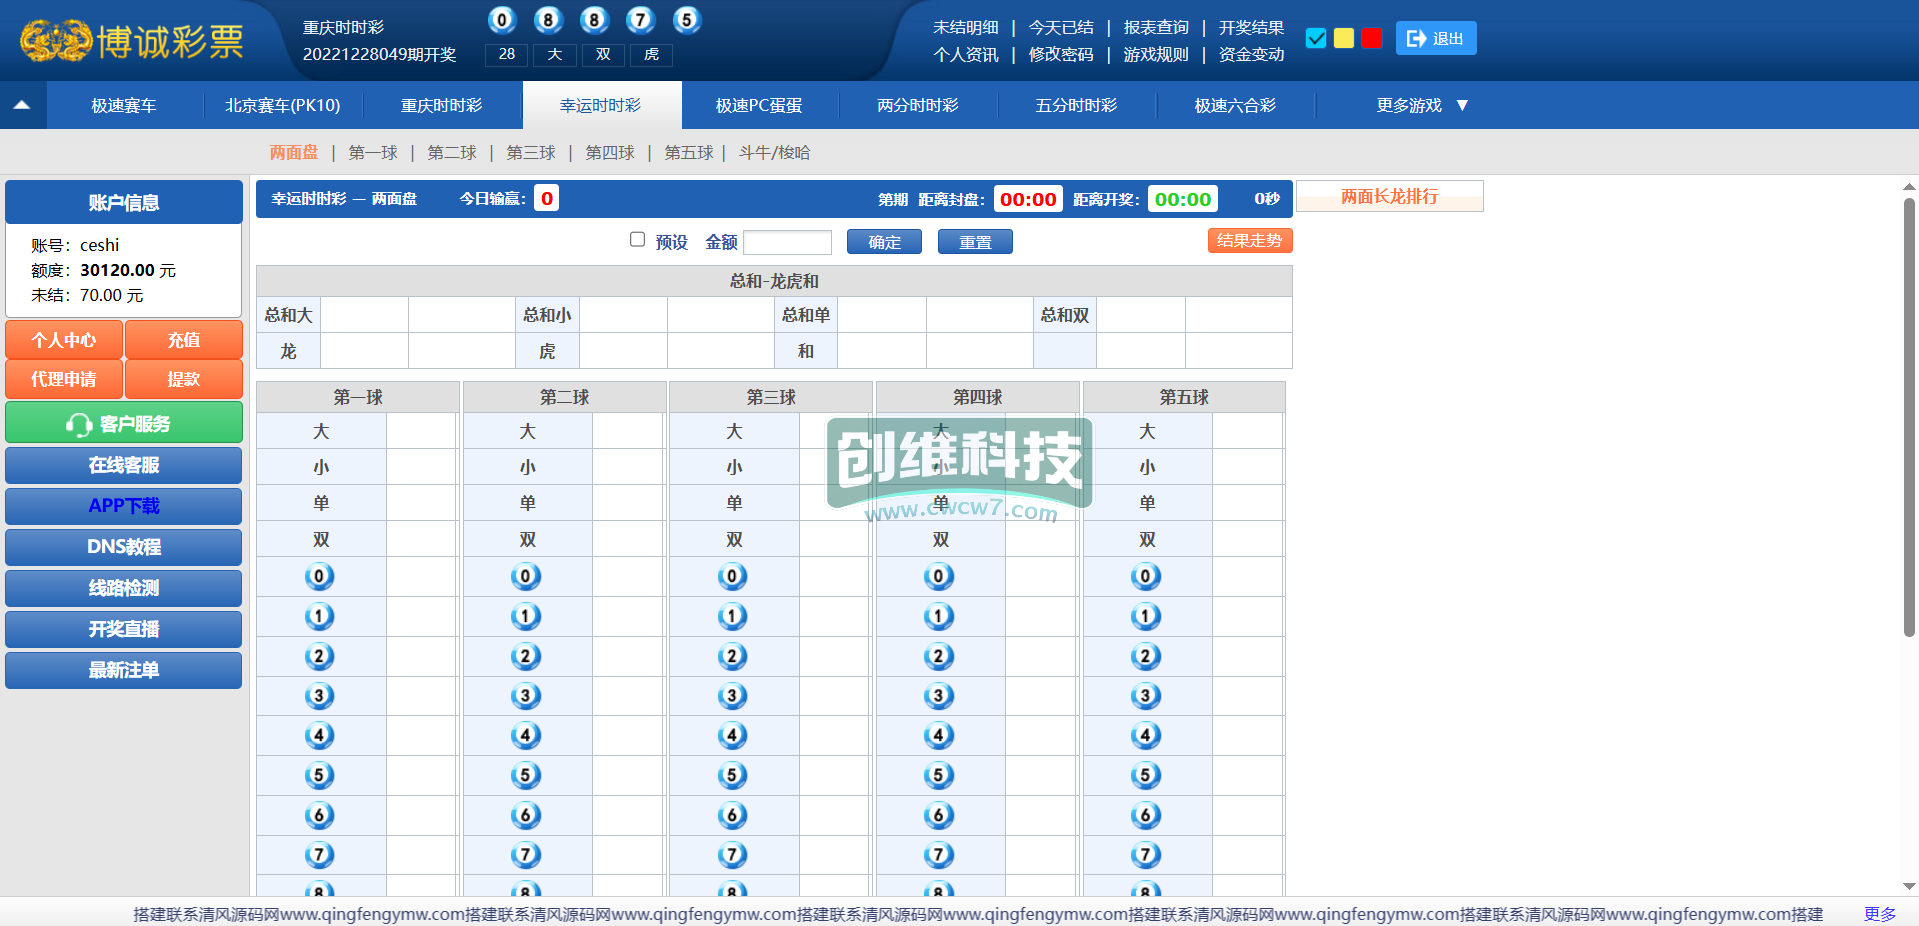This screenshot has height=926, width=1919.
Task: Switch to the 北京赛车(PK10) tab
Action: click(x=283, y=105)
